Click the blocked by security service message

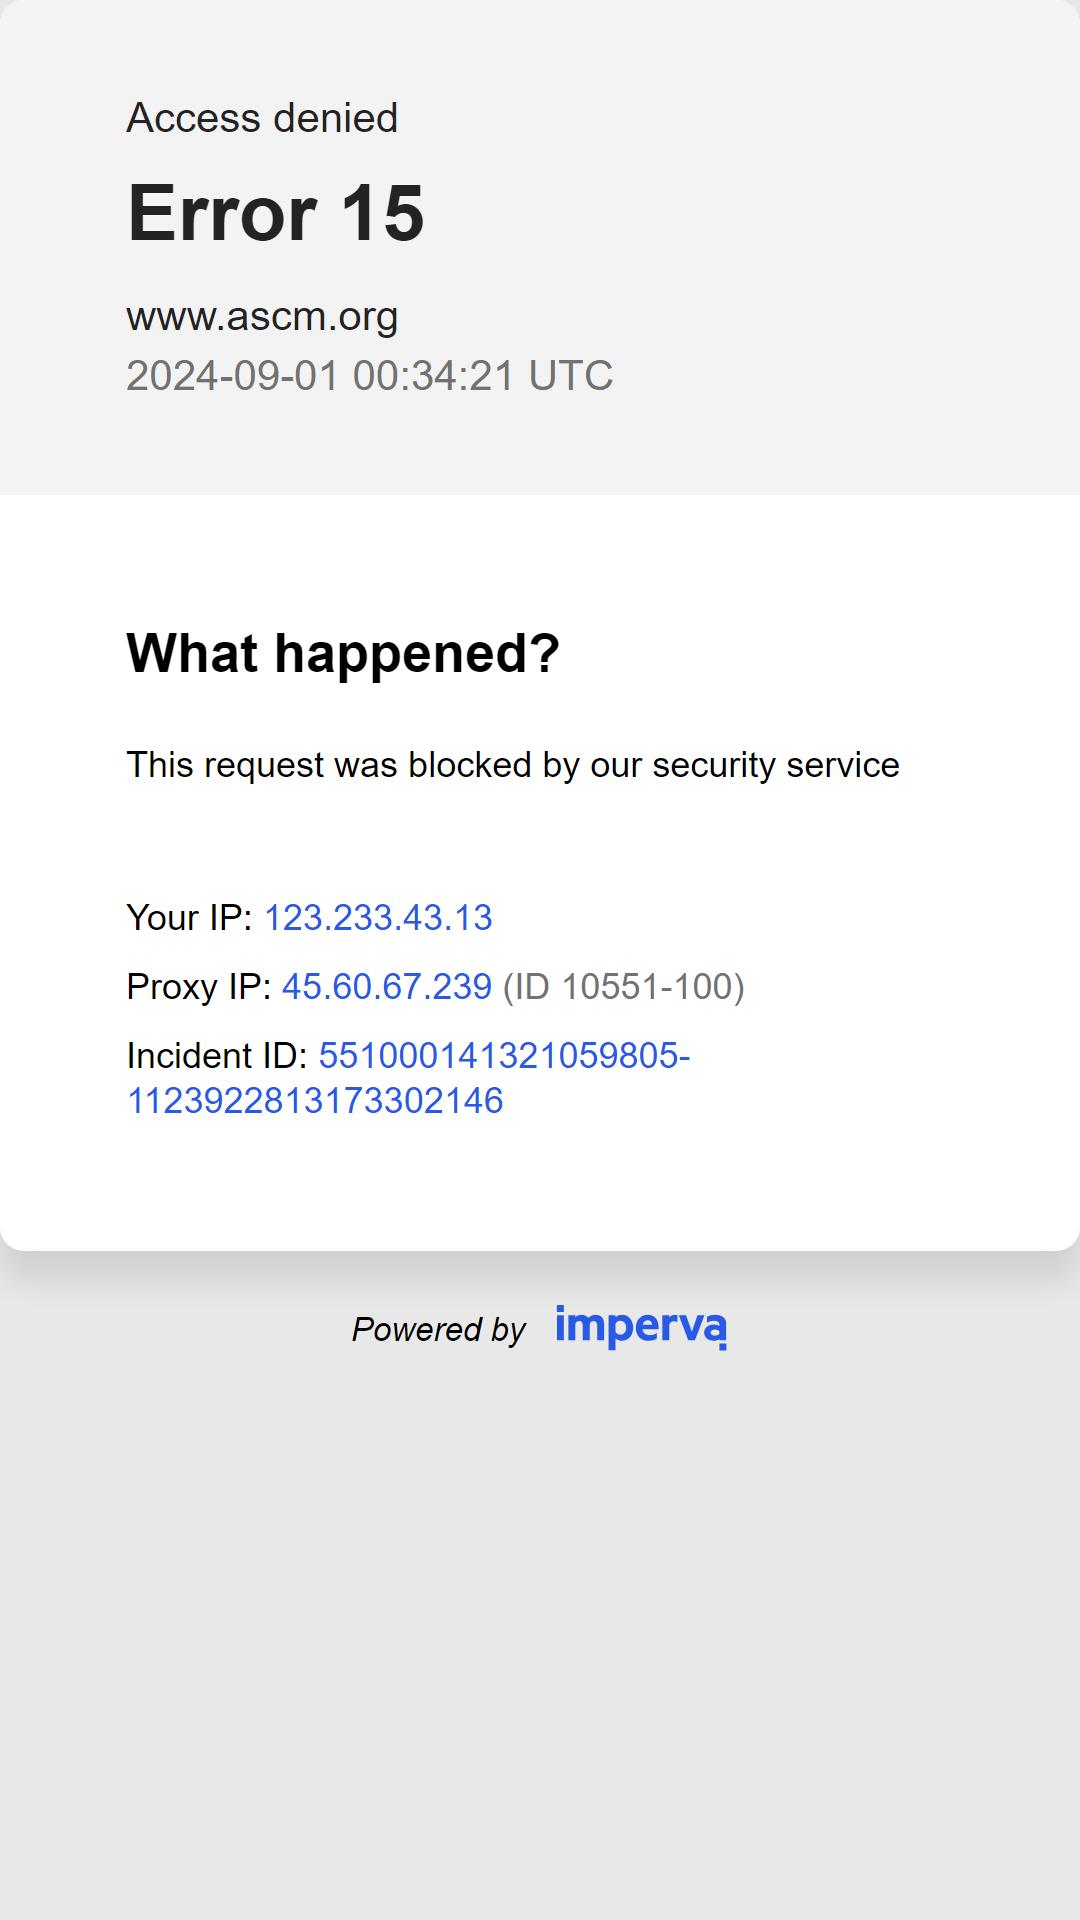[x=513, y=765]
